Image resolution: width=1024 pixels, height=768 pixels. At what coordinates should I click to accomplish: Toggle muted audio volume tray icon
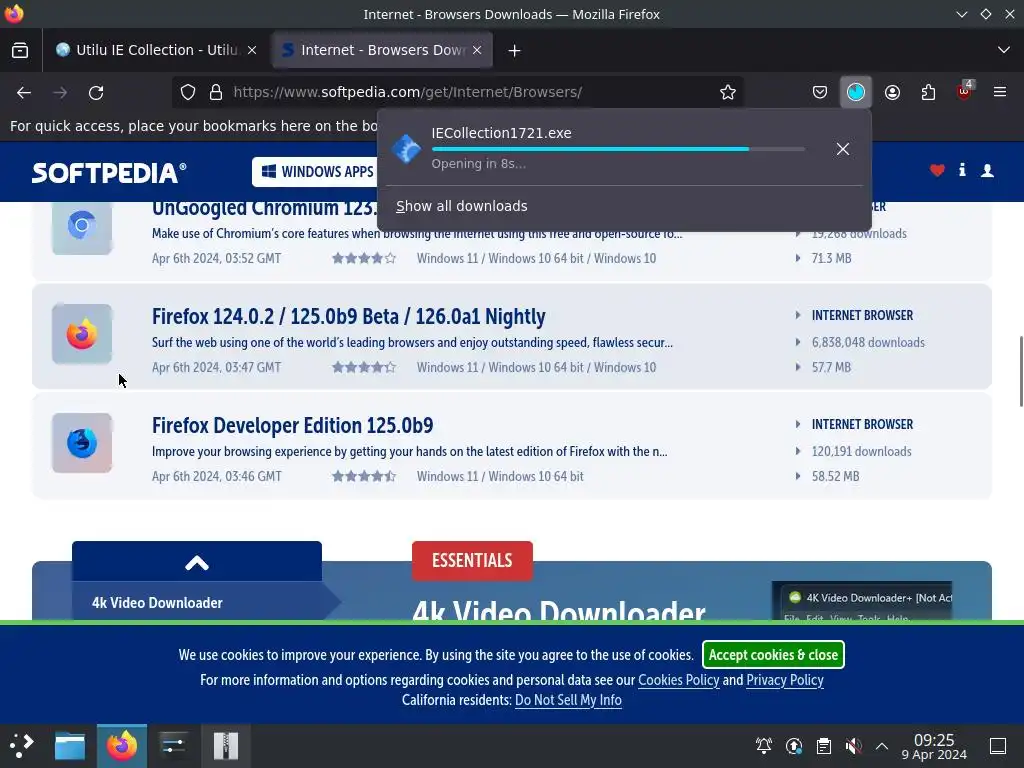pyautogui.click(x=853, y=745)
